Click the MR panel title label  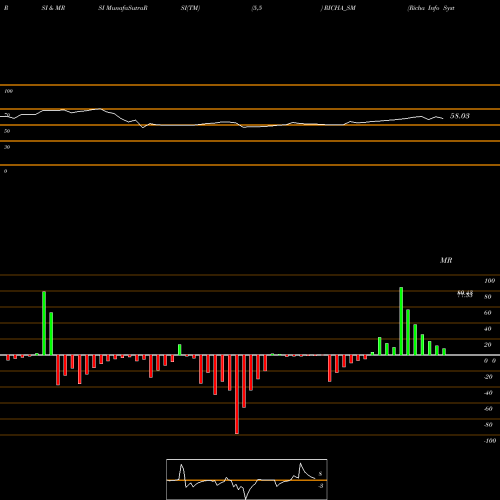[446, 260]
